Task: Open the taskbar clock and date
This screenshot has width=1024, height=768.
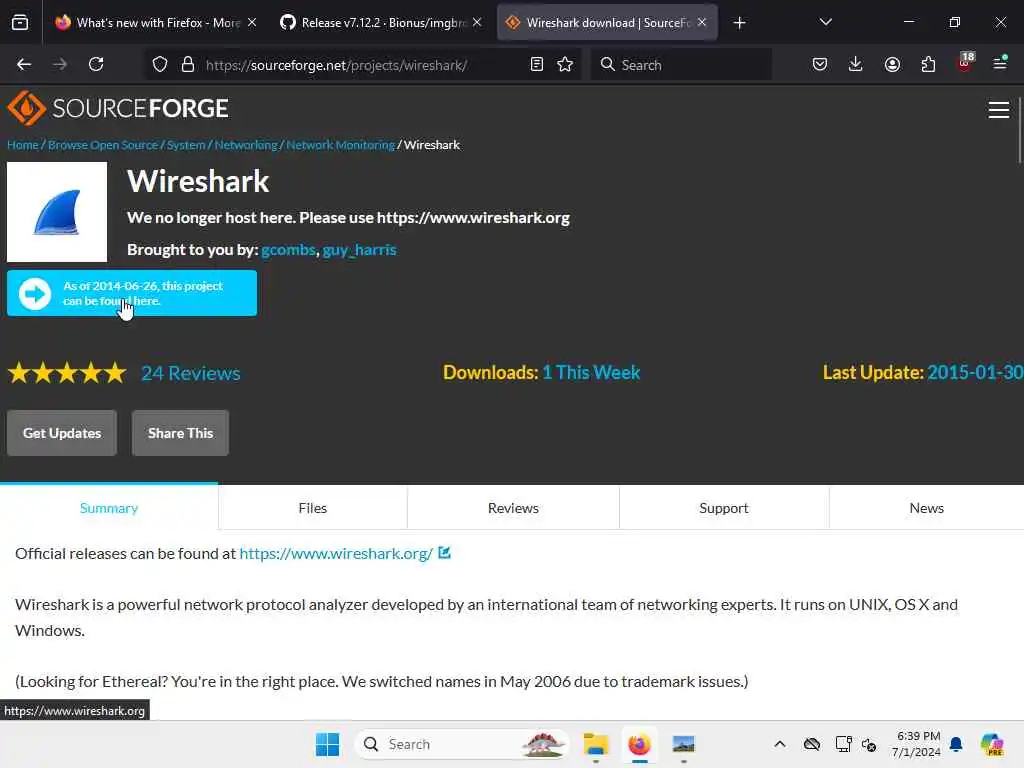Action: tap(918, 744)
